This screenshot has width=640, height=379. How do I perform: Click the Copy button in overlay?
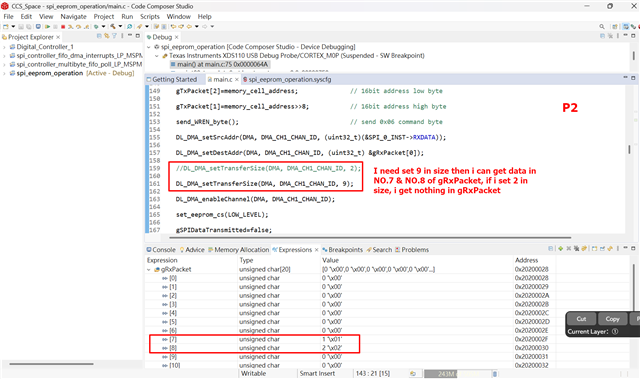click(612, 319)
